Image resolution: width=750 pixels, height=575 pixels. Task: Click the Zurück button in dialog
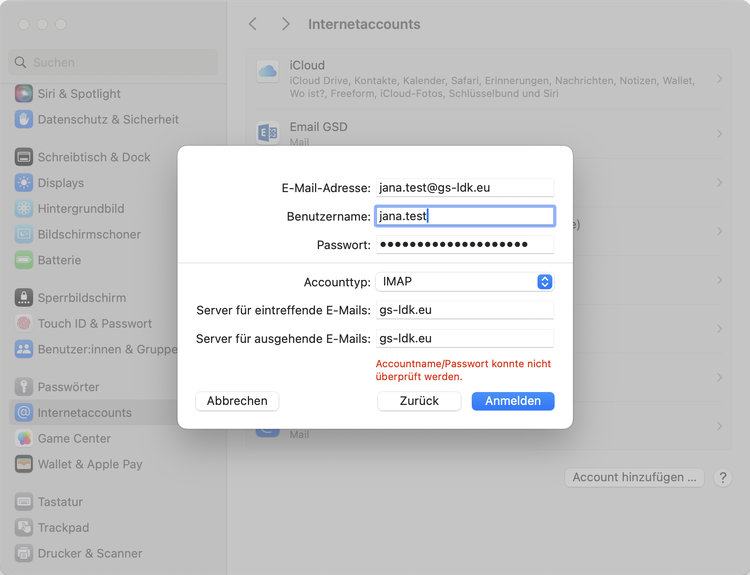(x=419, y=401)
